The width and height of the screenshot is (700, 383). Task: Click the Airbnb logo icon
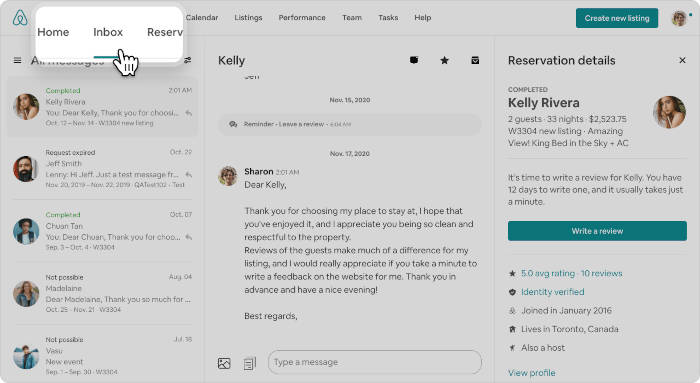[20, 18]
